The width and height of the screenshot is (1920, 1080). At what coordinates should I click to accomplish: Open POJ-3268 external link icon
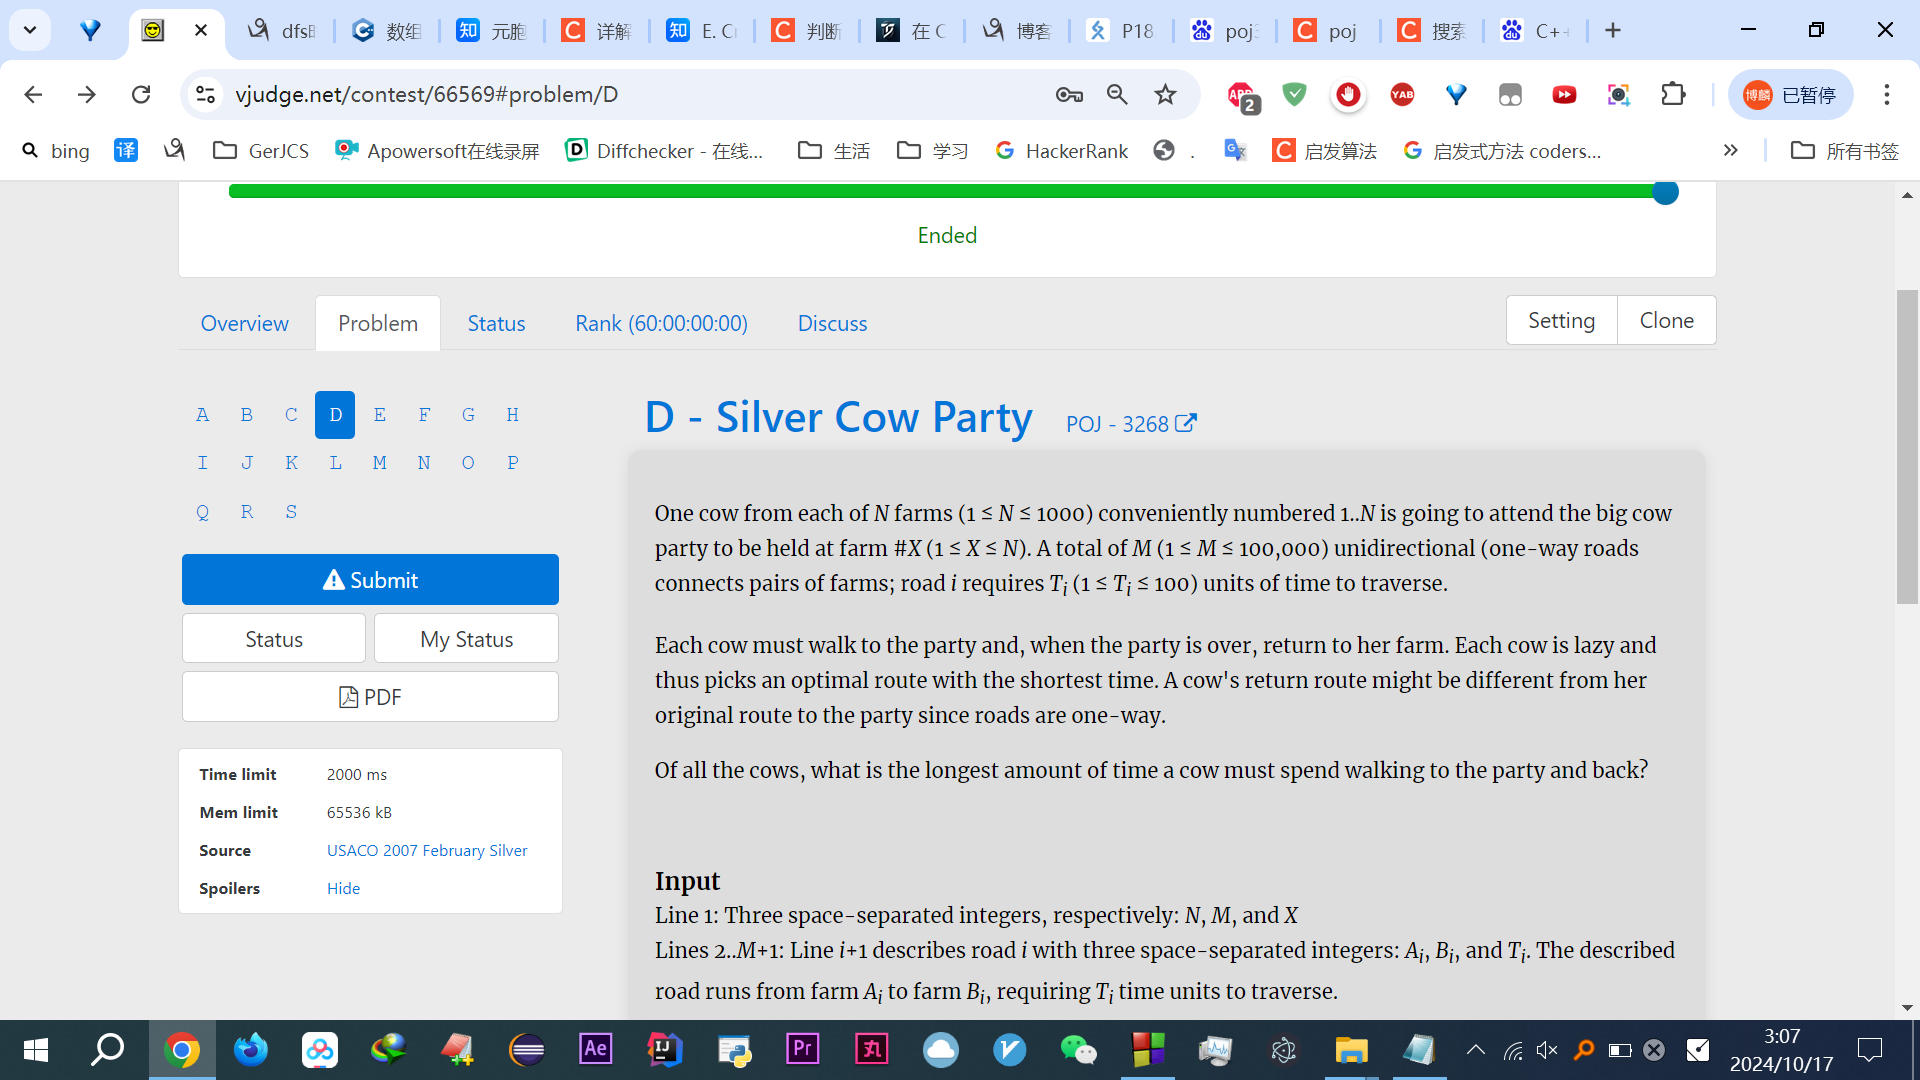tap(1185, 423)
